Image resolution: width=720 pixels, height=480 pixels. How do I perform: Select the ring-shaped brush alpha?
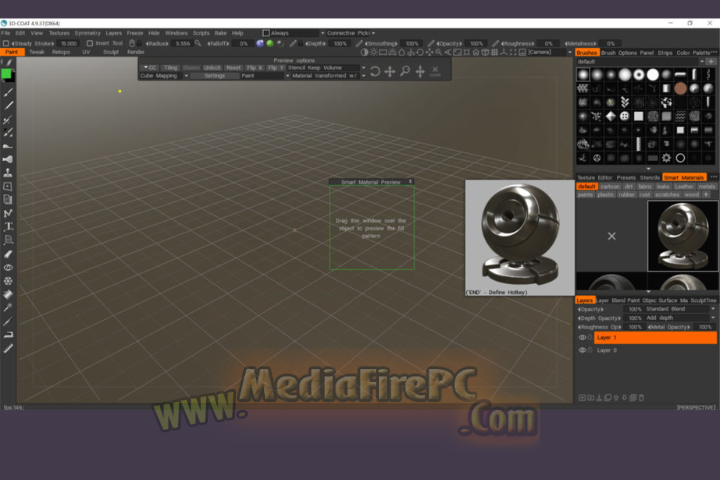[639, 74]
